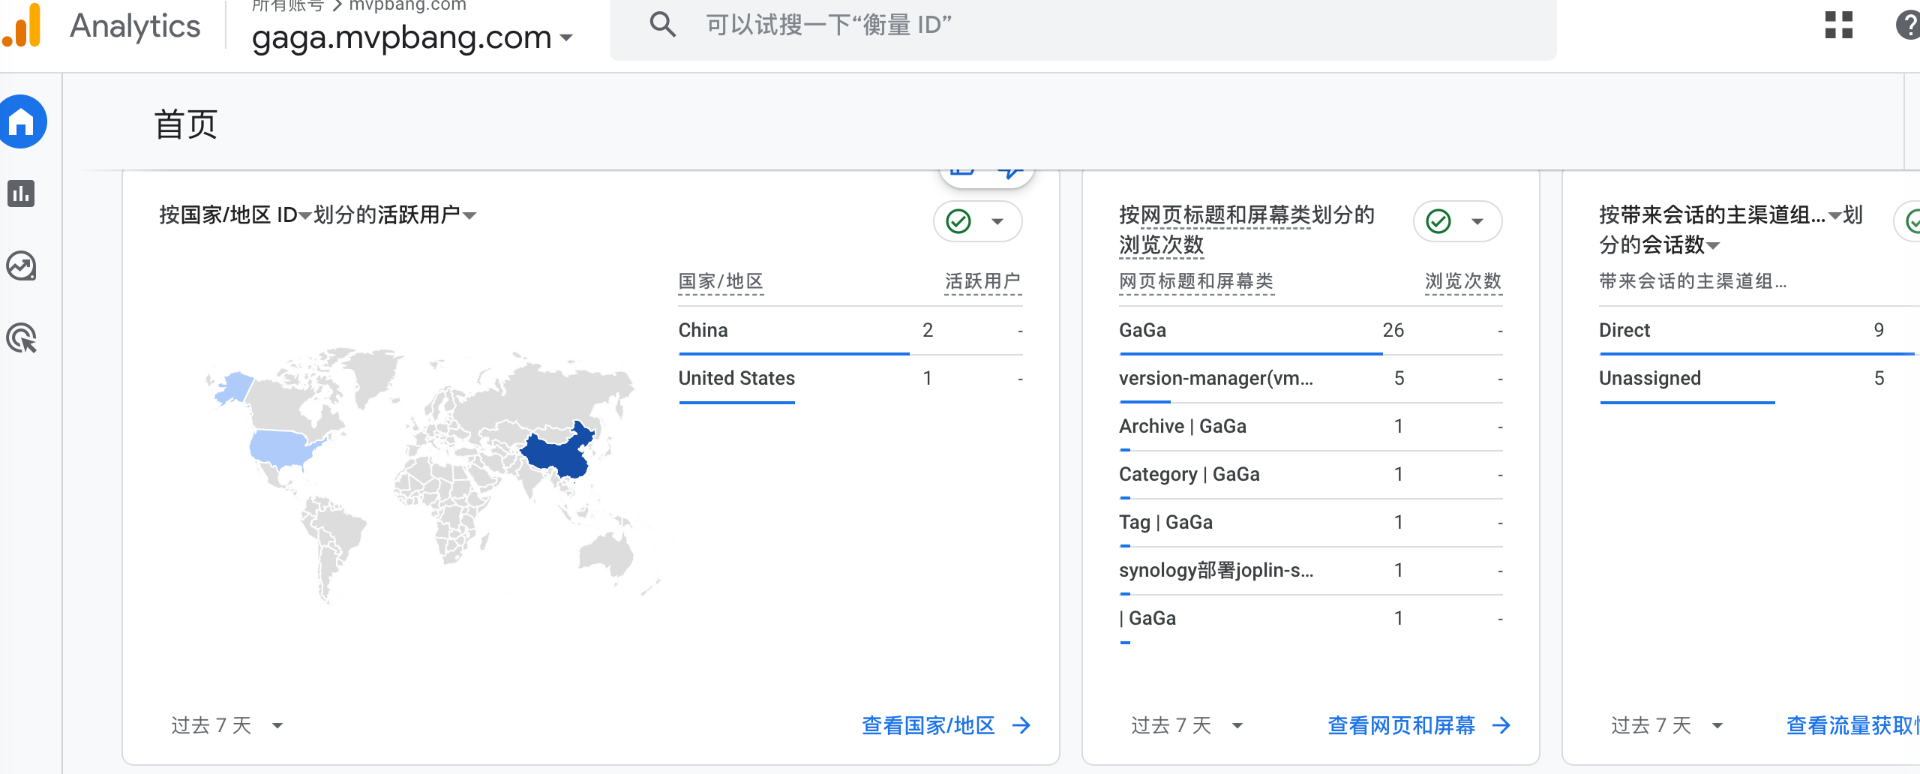
Task: Change date range on country card
Action: tap(227, 725)
